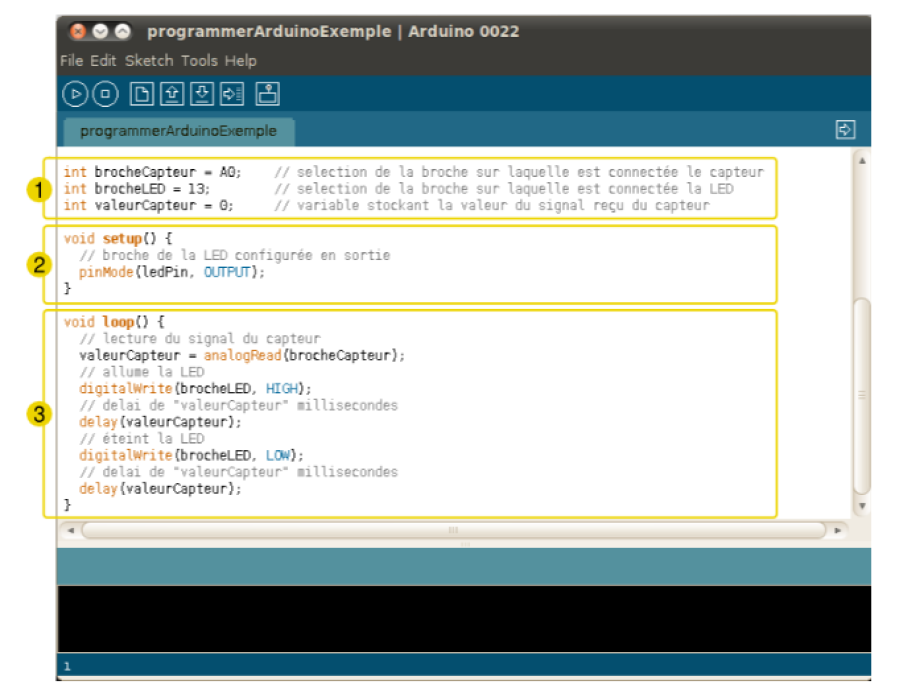Click the comment "variable stockant la valeur du signal"
This screenshot has width=899, height=693.
click(x=491, y=205)
